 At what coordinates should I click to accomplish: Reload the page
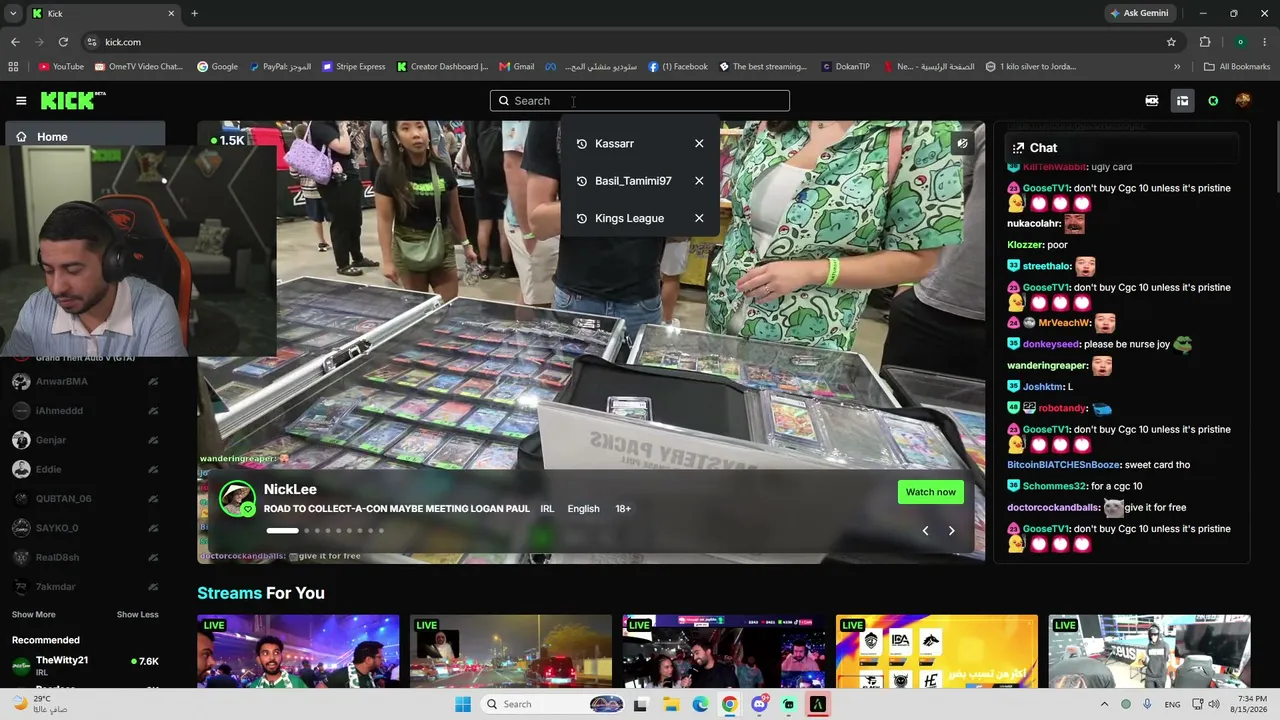[63, 42]
